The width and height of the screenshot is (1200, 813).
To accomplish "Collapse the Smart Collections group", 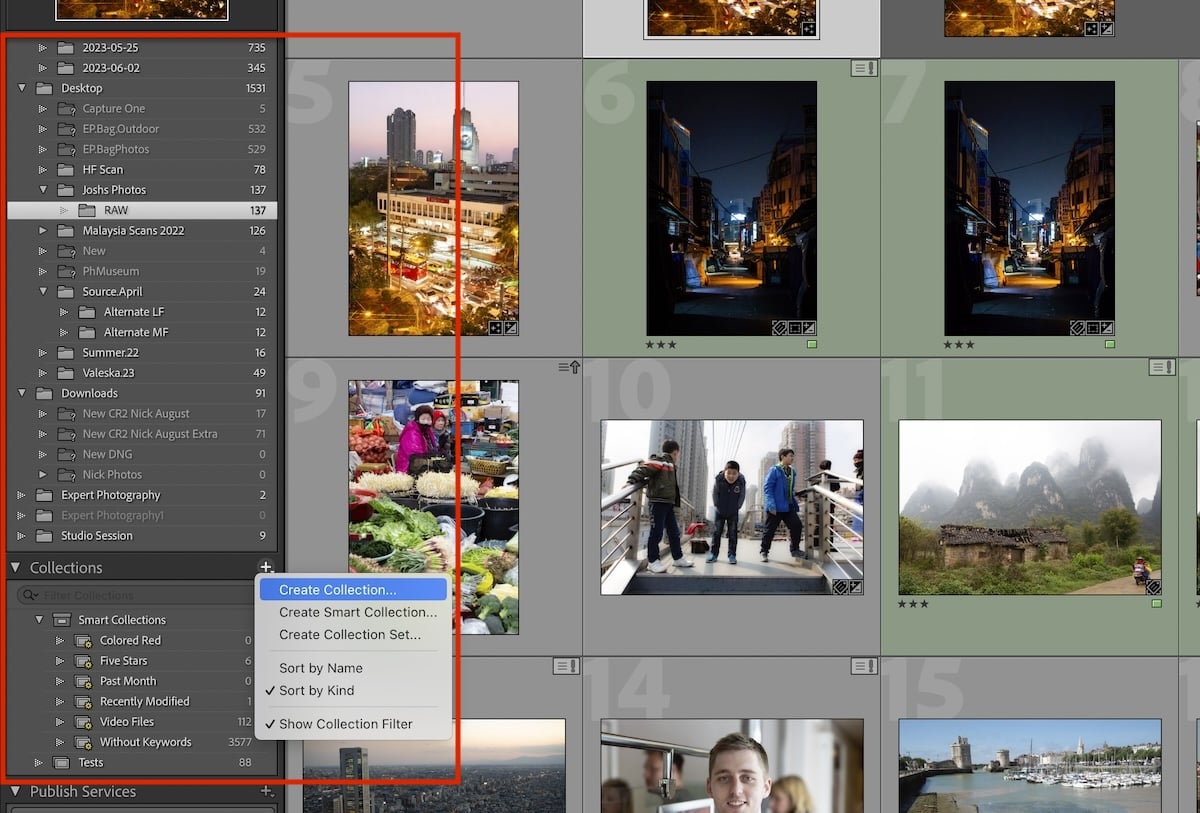I will (x=40, y=619).
